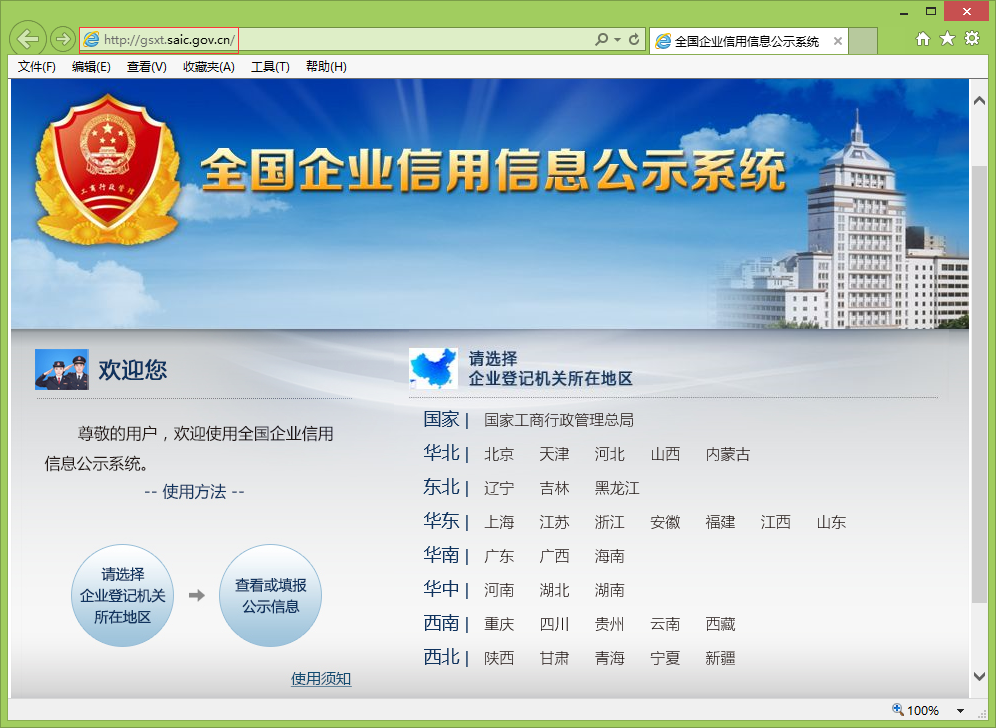Select region 重庆
The width and height of the screenshot is (996, 728).
pos(499,624)
